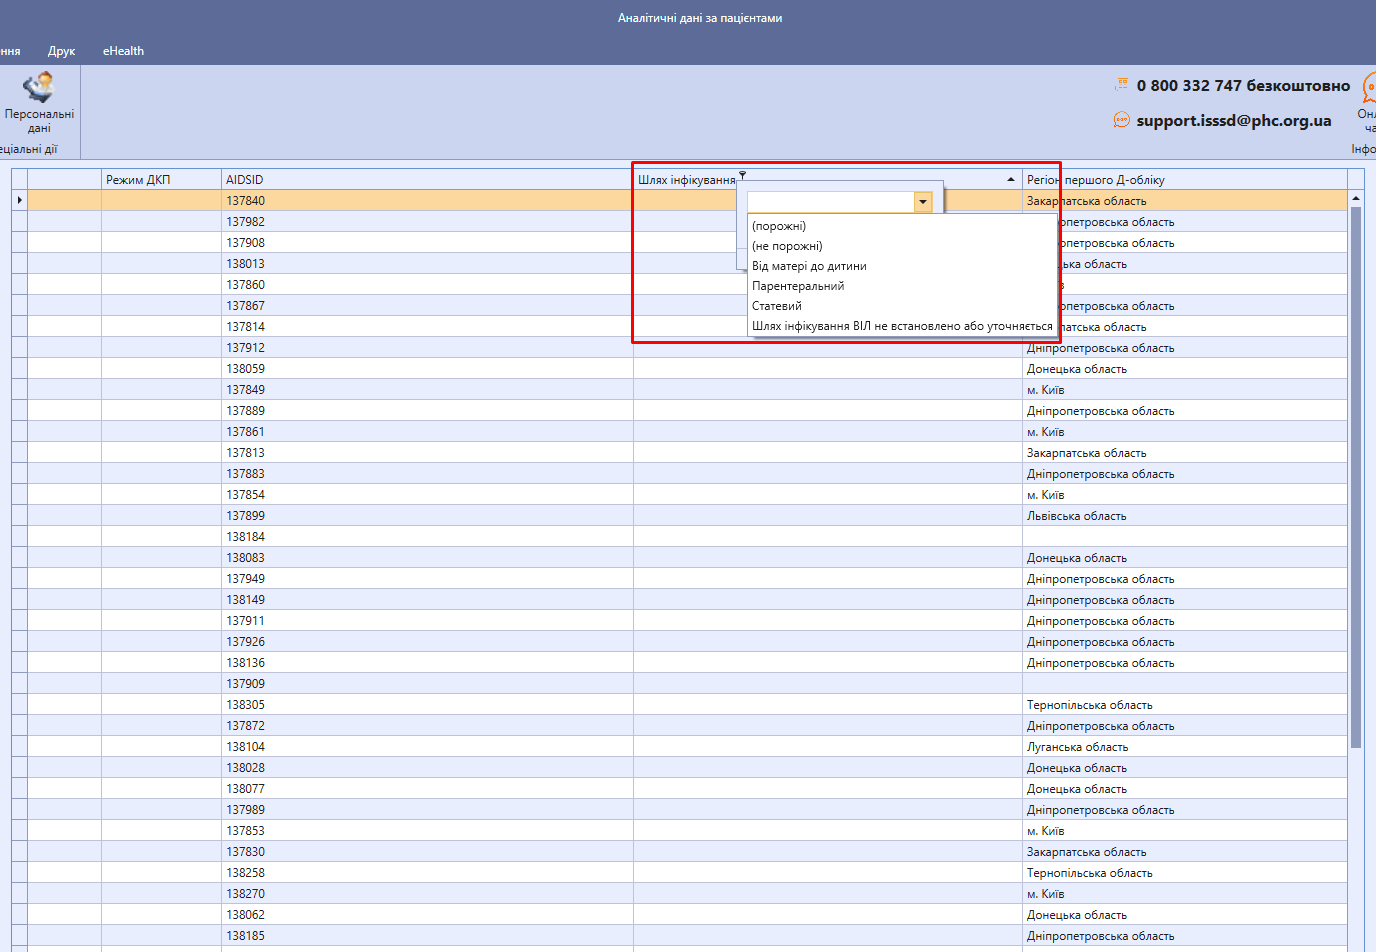Click the vertical scrollbar up arrow
This screenshot has height=952, width=1376.
1356,198
